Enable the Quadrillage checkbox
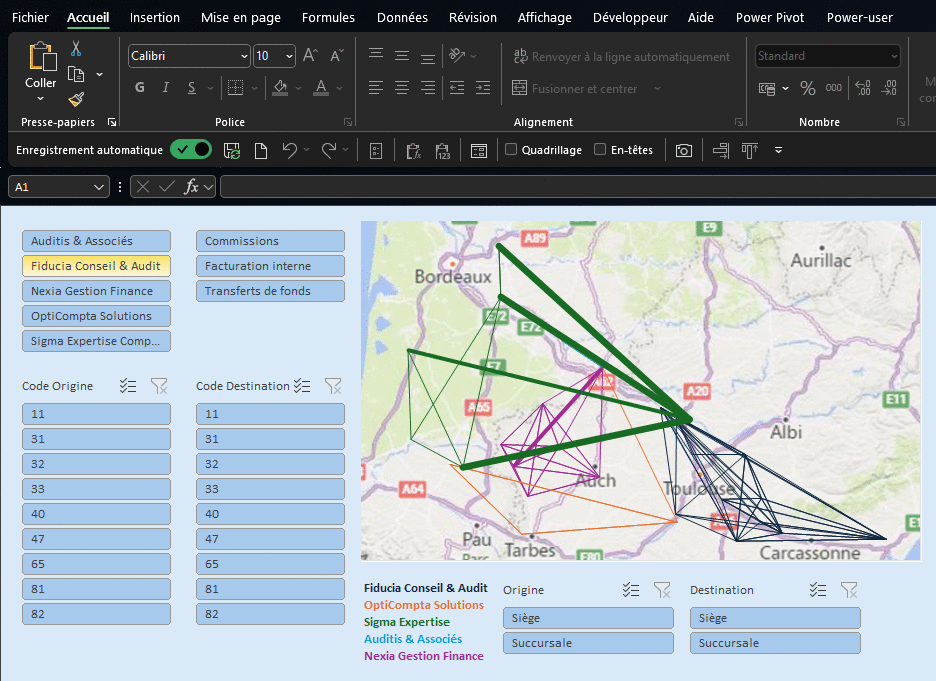936x681 pixels. [511, 149]
